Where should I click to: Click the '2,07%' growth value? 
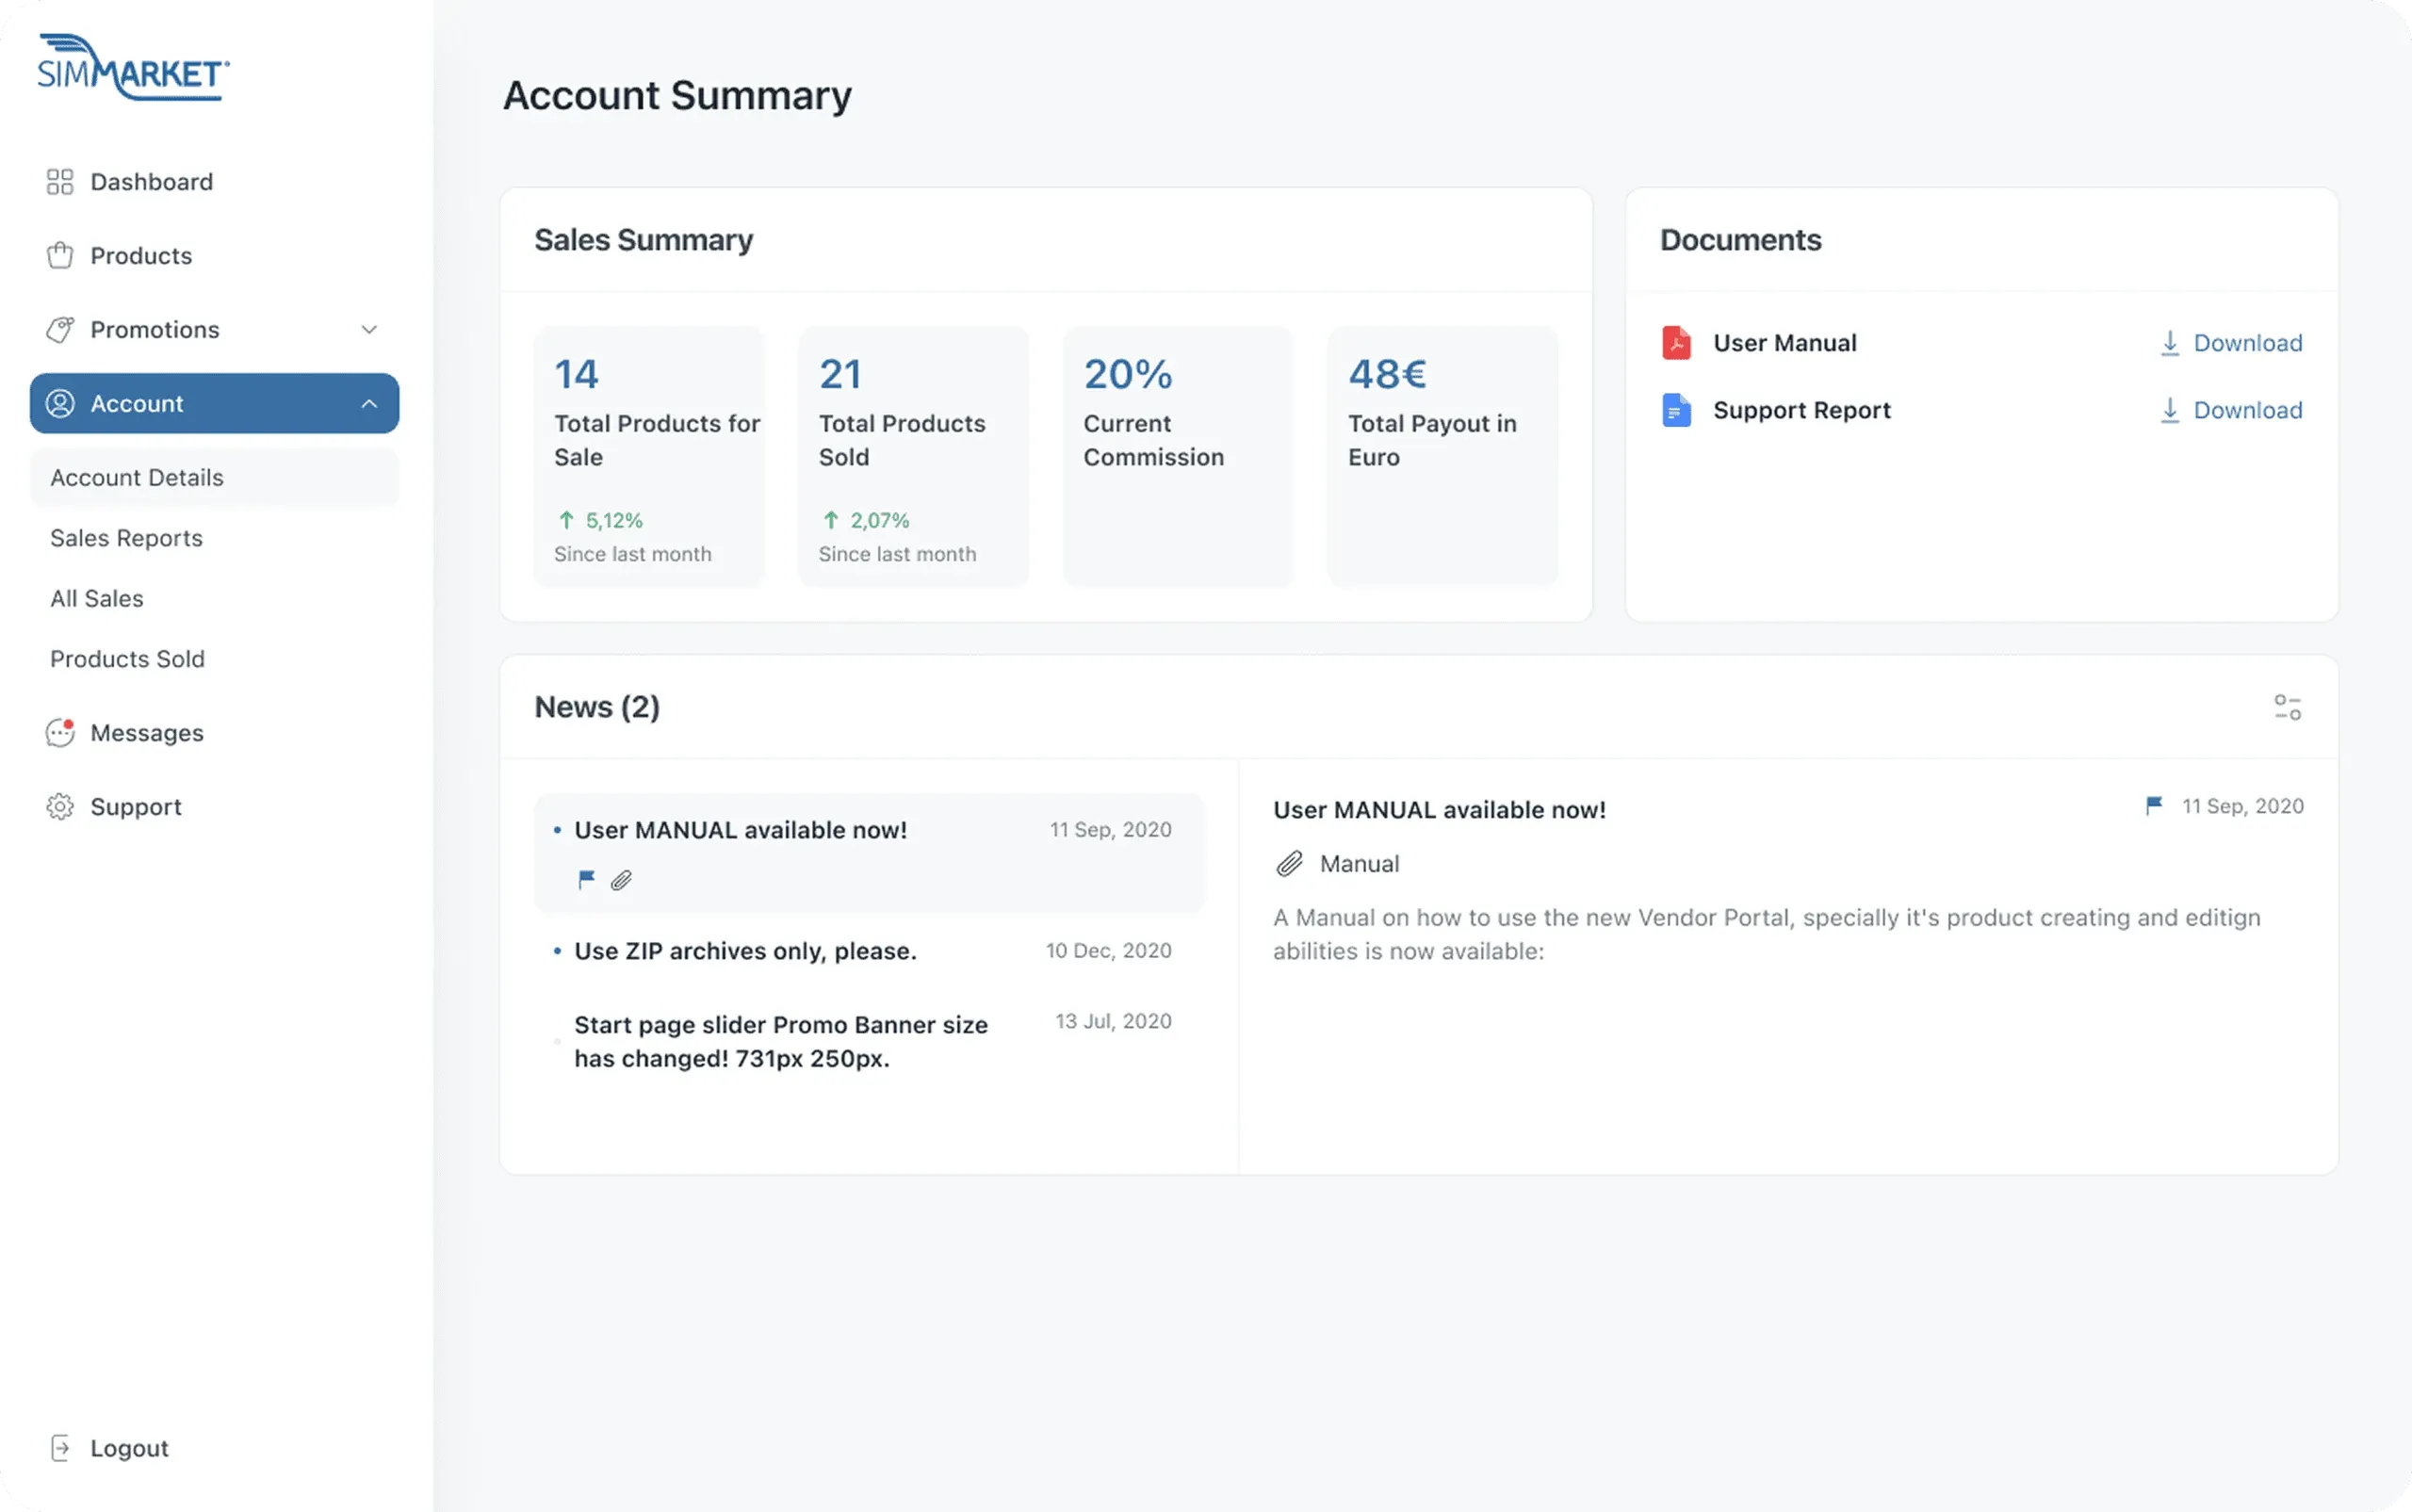880,520
